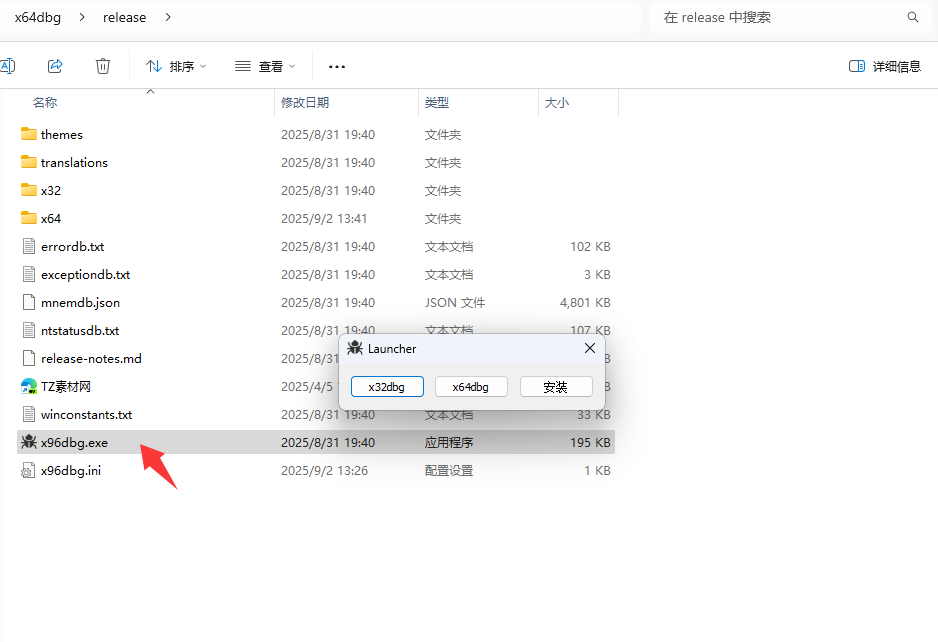
Task: Select the TZ素材网 shortcut icon
Action: tap(29, 387)
